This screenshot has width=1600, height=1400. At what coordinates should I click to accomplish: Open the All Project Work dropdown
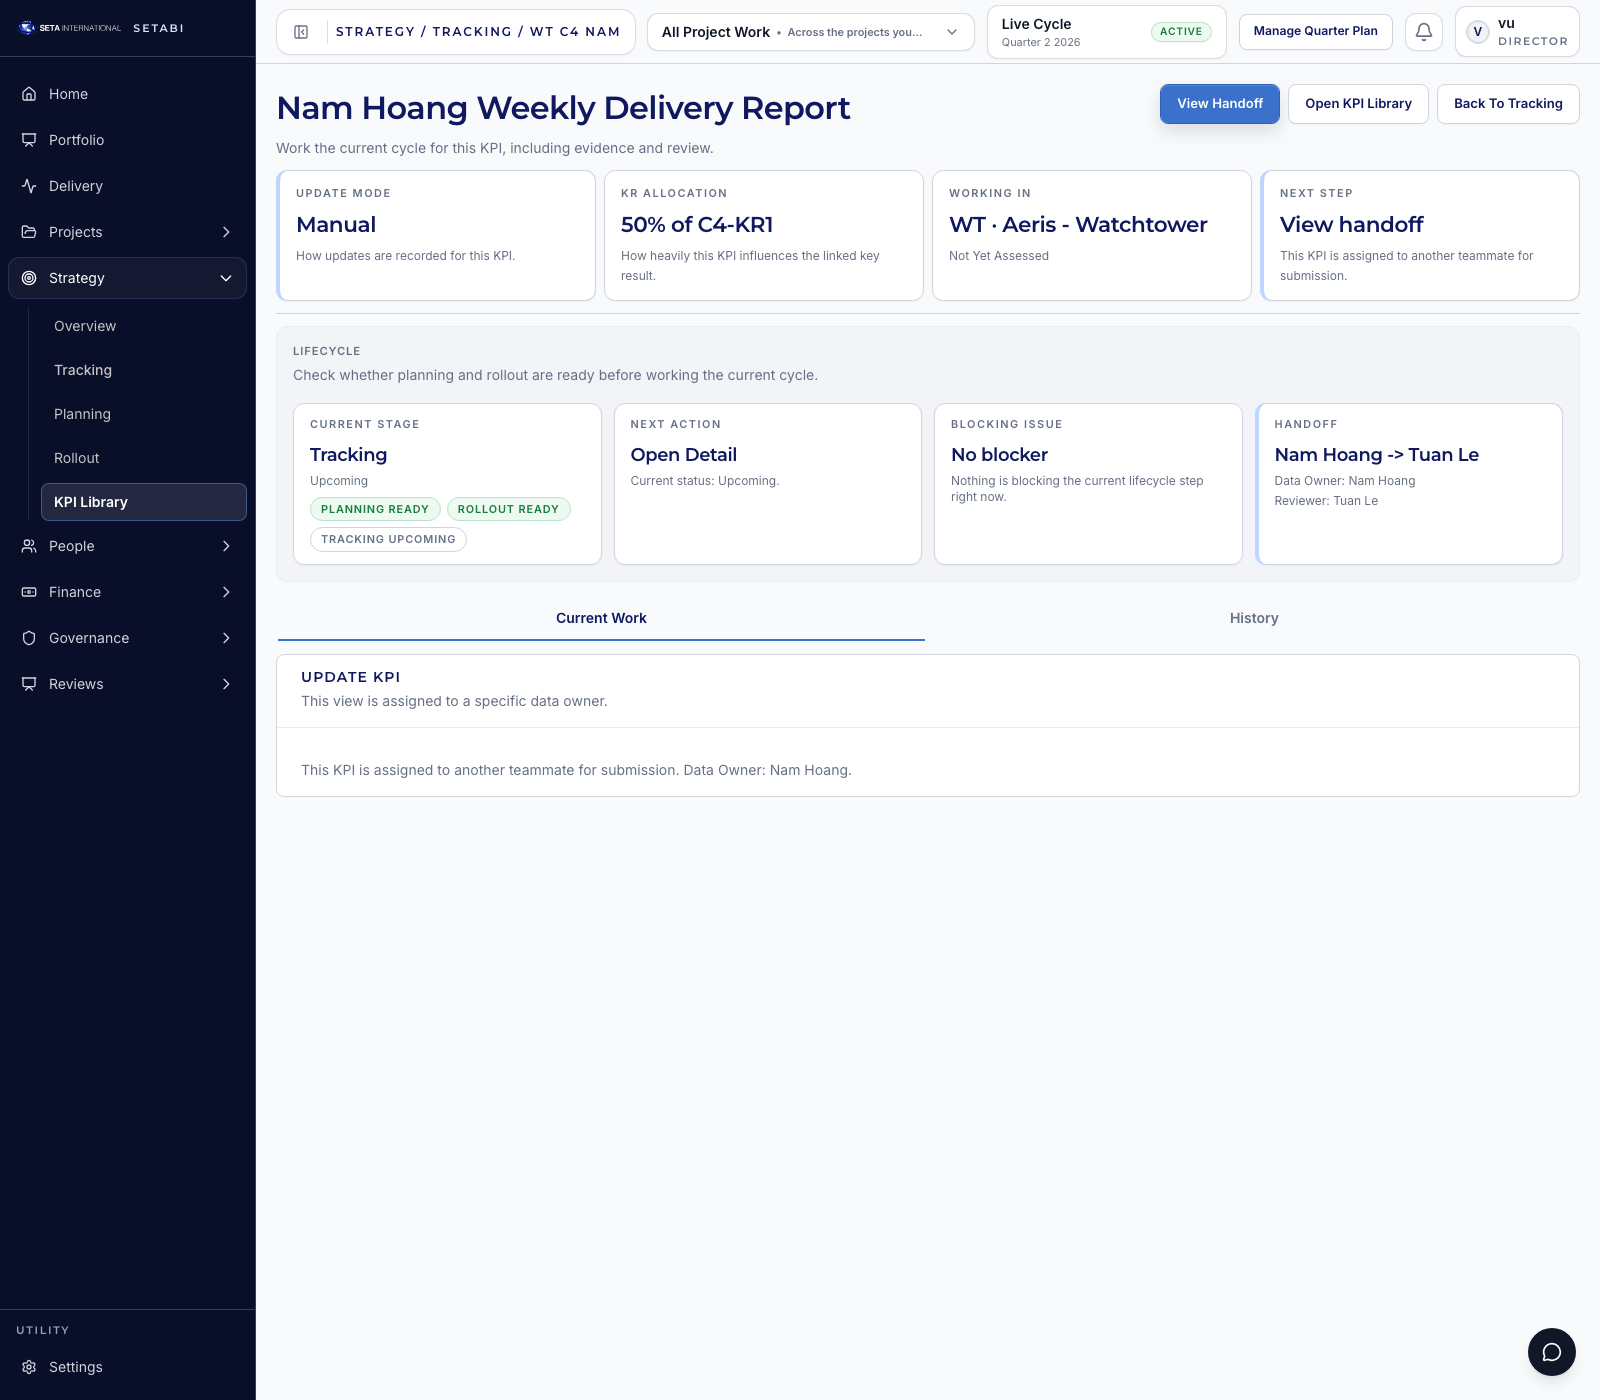tap(810, 32)
